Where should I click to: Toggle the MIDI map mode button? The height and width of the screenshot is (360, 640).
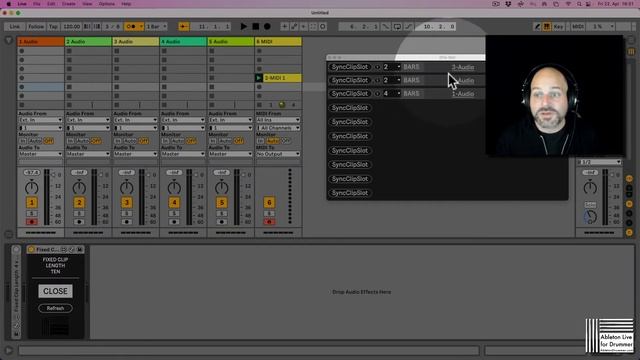[x=578, y=27]
